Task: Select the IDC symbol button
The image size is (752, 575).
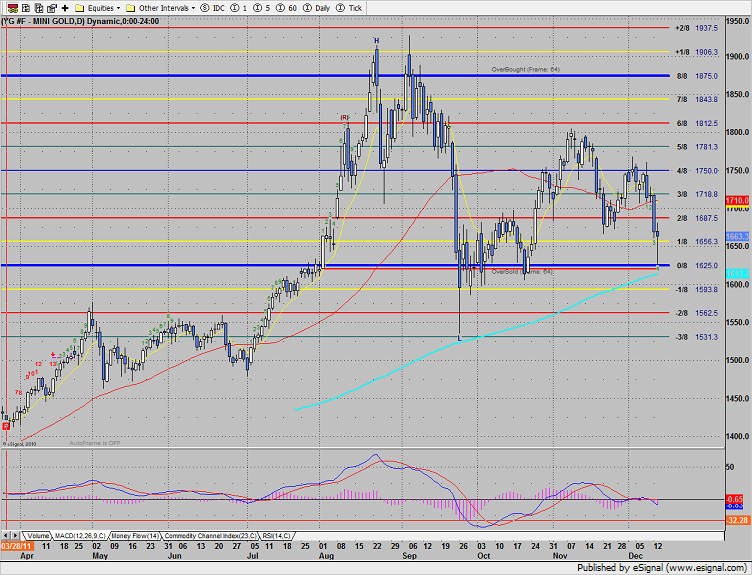Action: point(212,8)
